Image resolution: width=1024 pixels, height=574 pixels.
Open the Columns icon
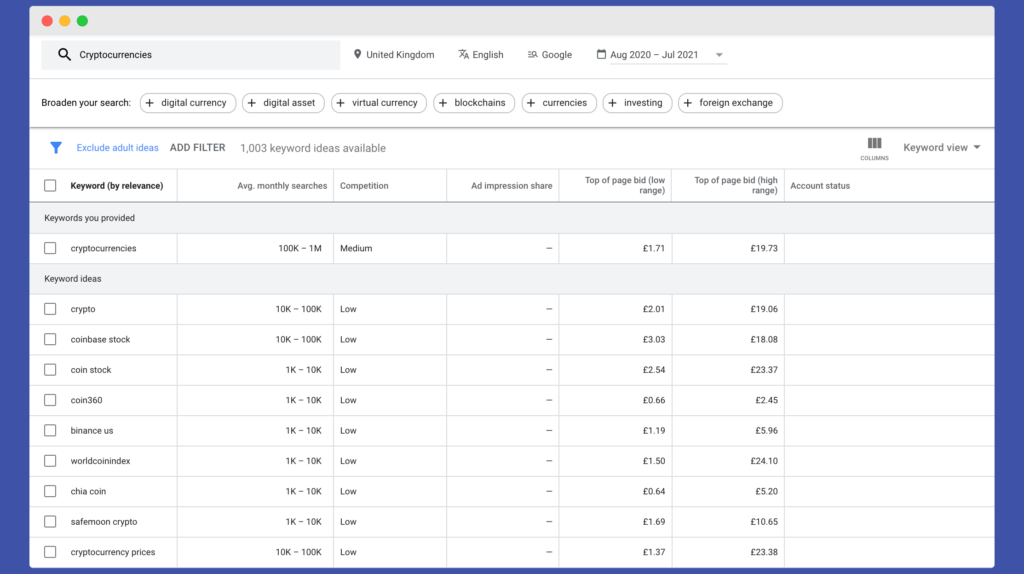pyautogui.click(x=874, y=148)
